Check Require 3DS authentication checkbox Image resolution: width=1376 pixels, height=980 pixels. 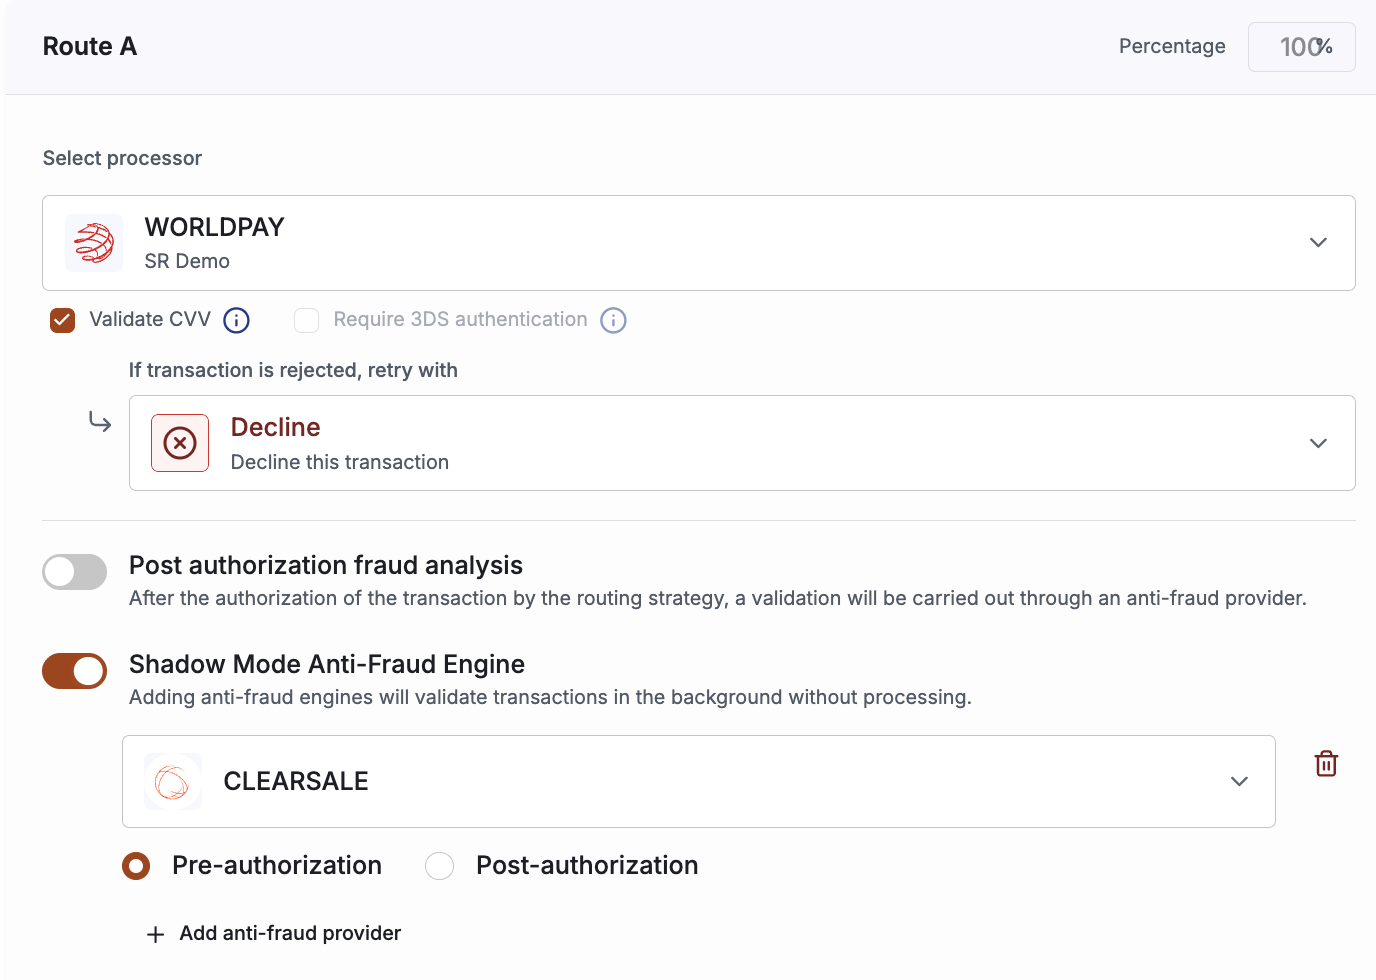(x=306, y=320)
